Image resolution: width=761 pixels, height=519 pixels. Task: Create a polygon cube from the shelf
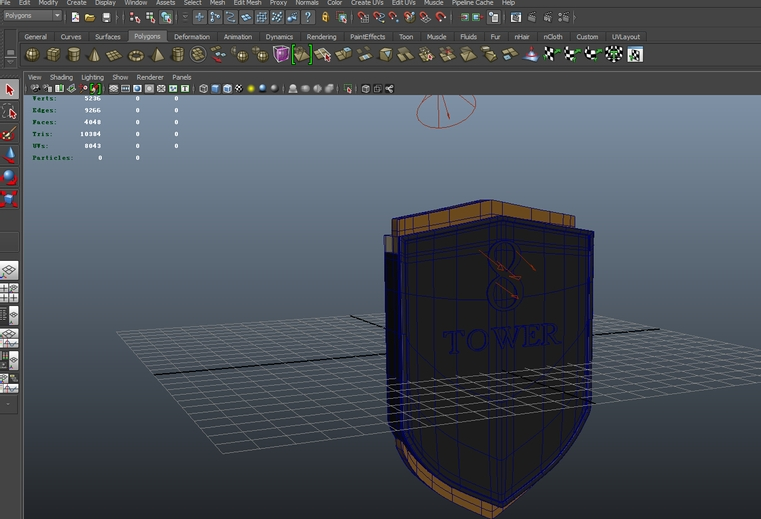[53, 54]
